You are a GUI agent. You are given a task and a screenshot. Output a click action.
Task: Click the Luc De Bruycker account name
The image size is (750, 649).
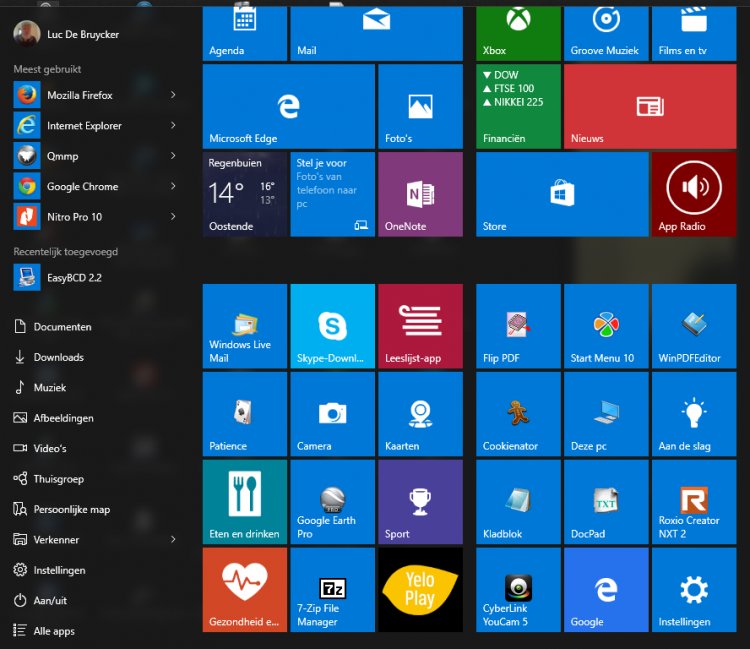(x=82, y=34)
